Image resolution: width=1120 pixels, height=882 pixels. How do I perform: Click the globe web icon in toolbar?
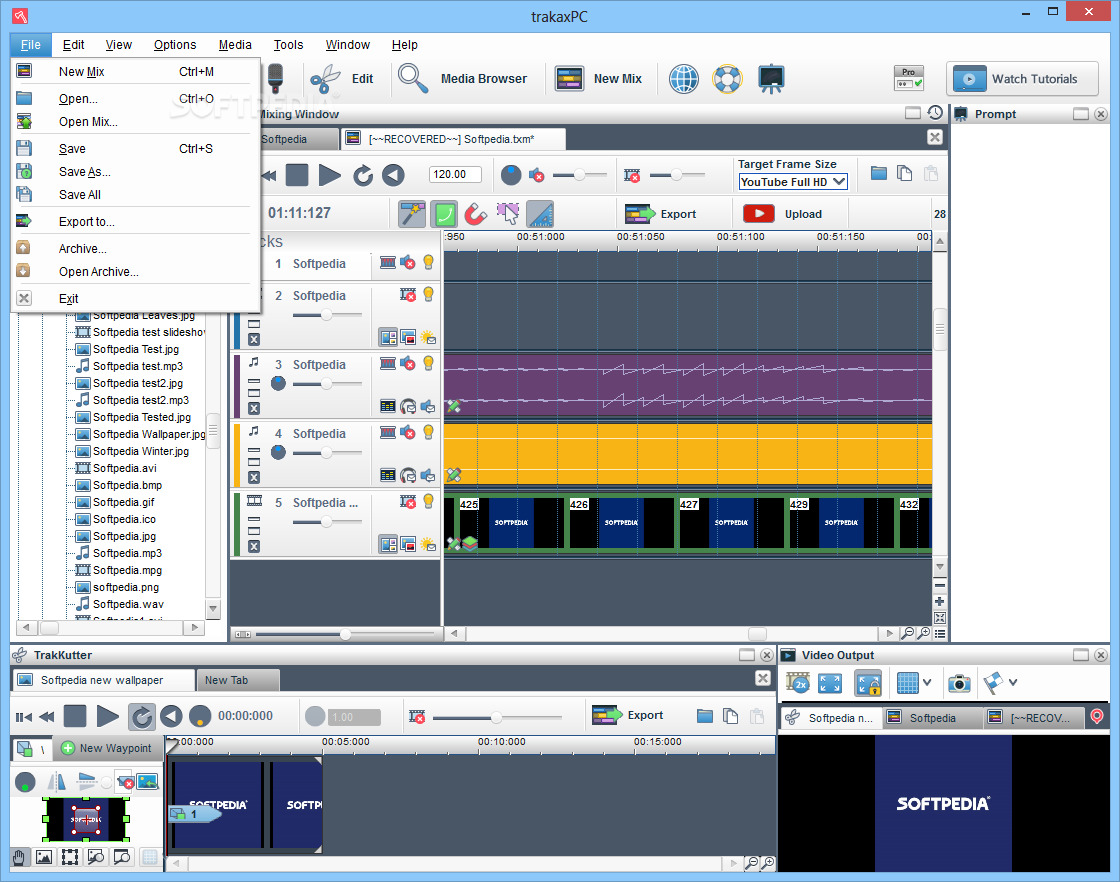(x=684, y=79)
